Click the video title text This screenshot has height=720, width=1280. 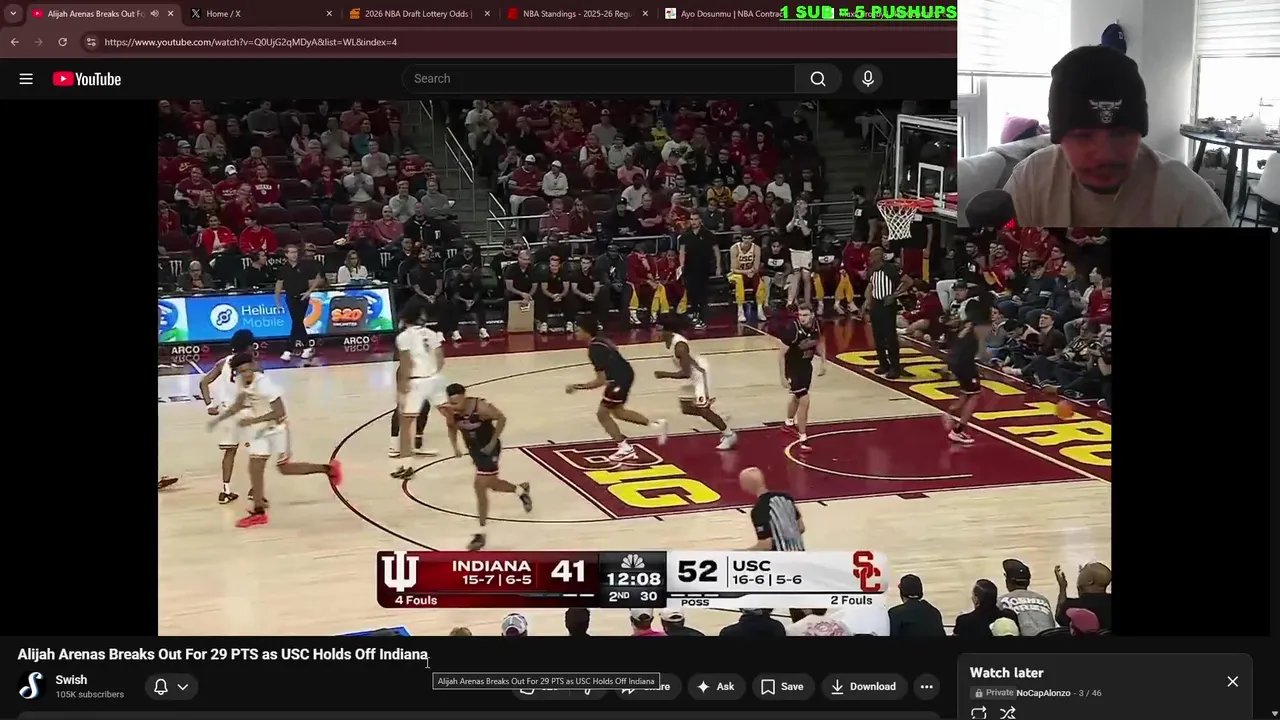223,654
